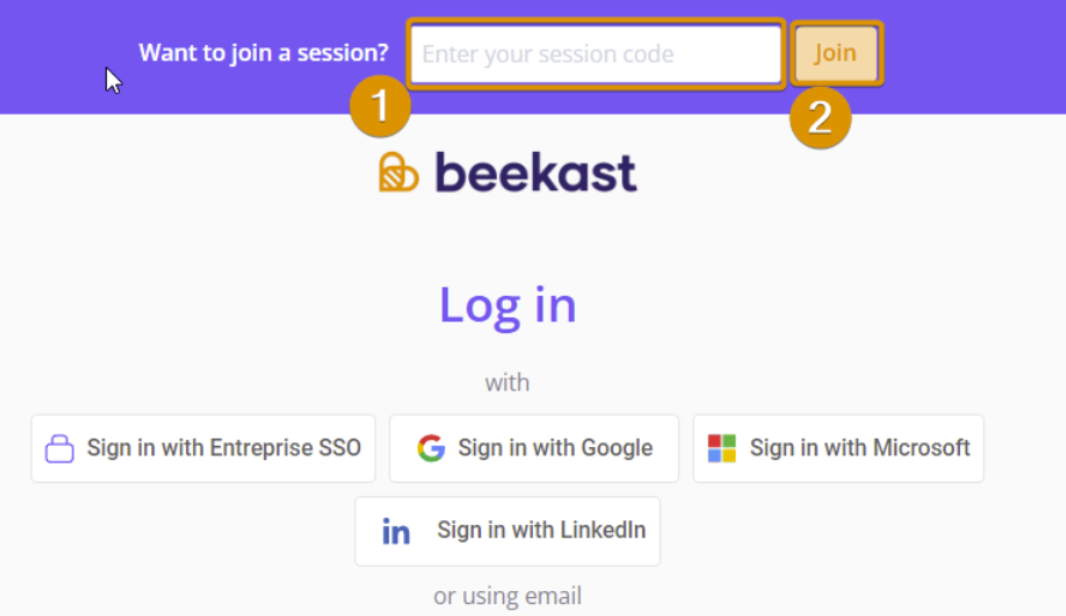Click the Microsoft four-square logo icon
Viewport: 1066px width, 616px height.
click(x=722, y=448)
